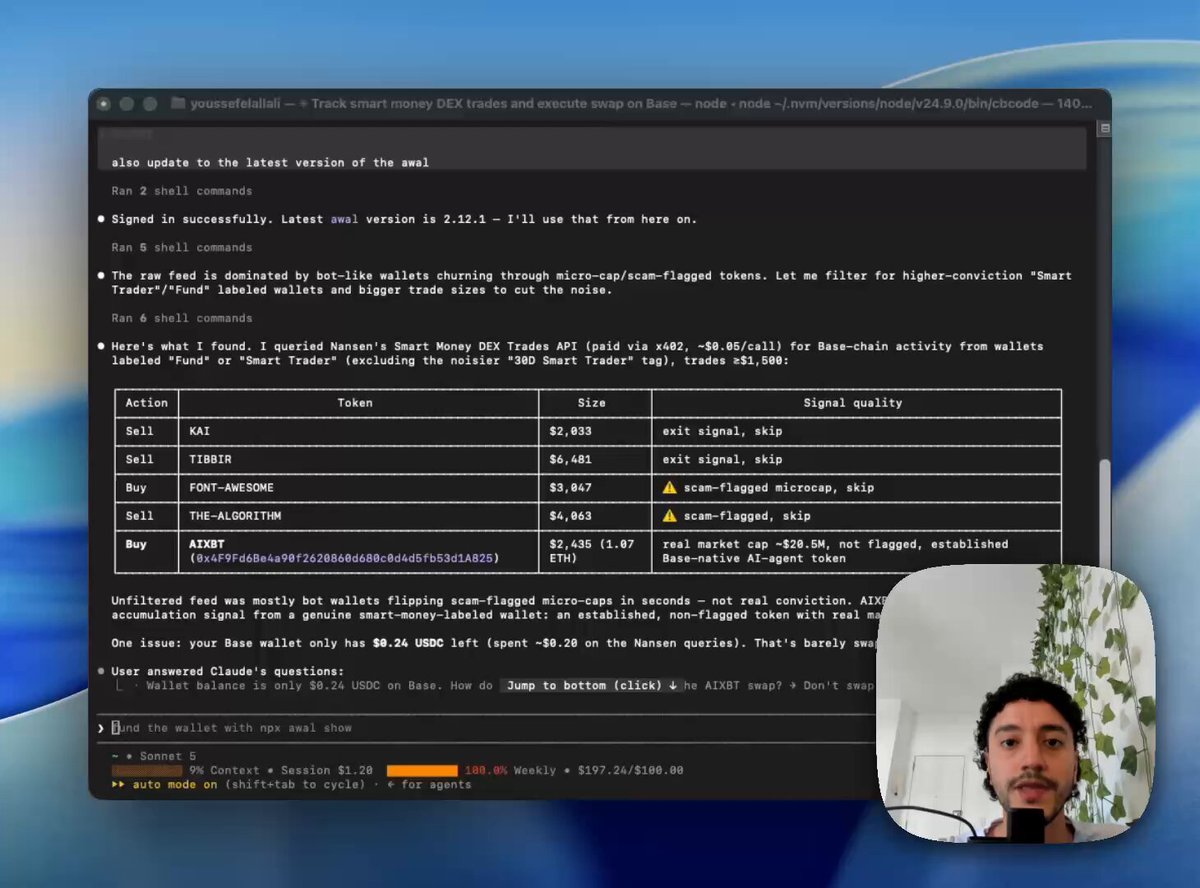Expand the "Ran 2 shell commands" line

pos(182,191)
